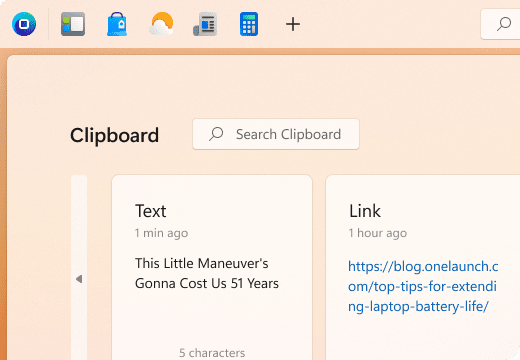This screenshot has width=520, height=360.
Task: Click the "Link" card title
Action: click(x=365, y=211)
